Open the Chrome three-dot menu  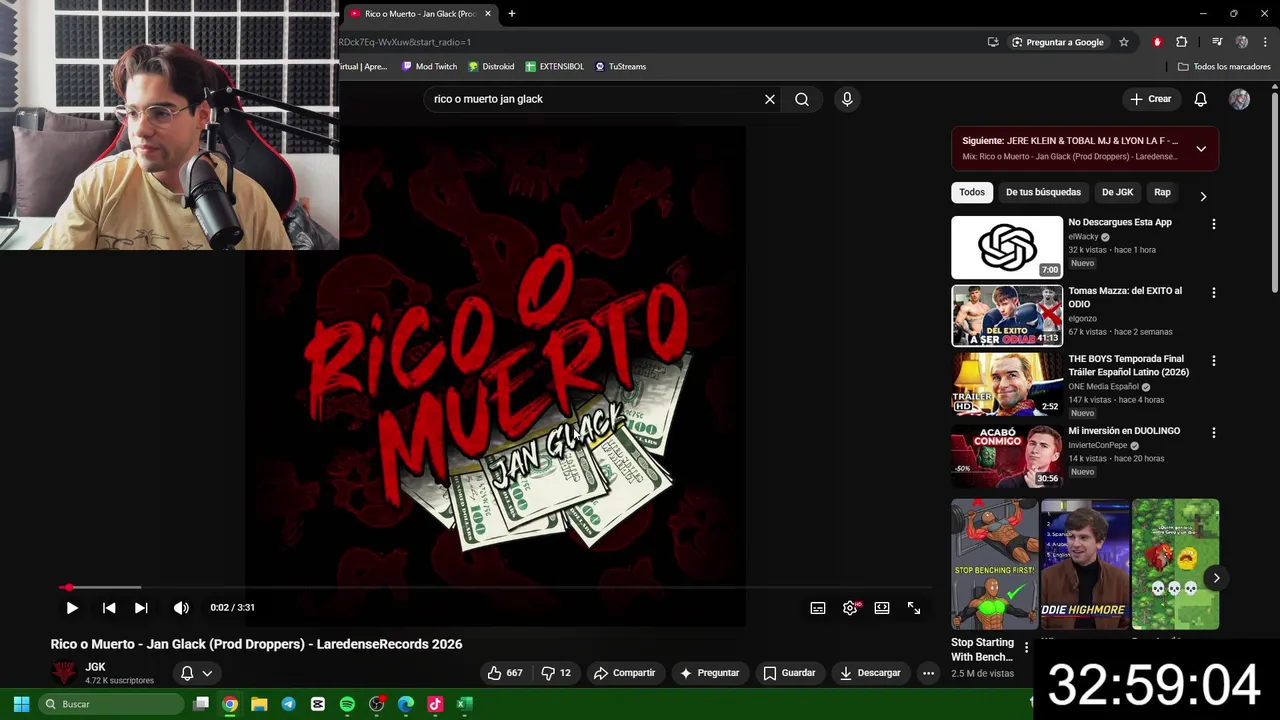(x=1265, y=42)
